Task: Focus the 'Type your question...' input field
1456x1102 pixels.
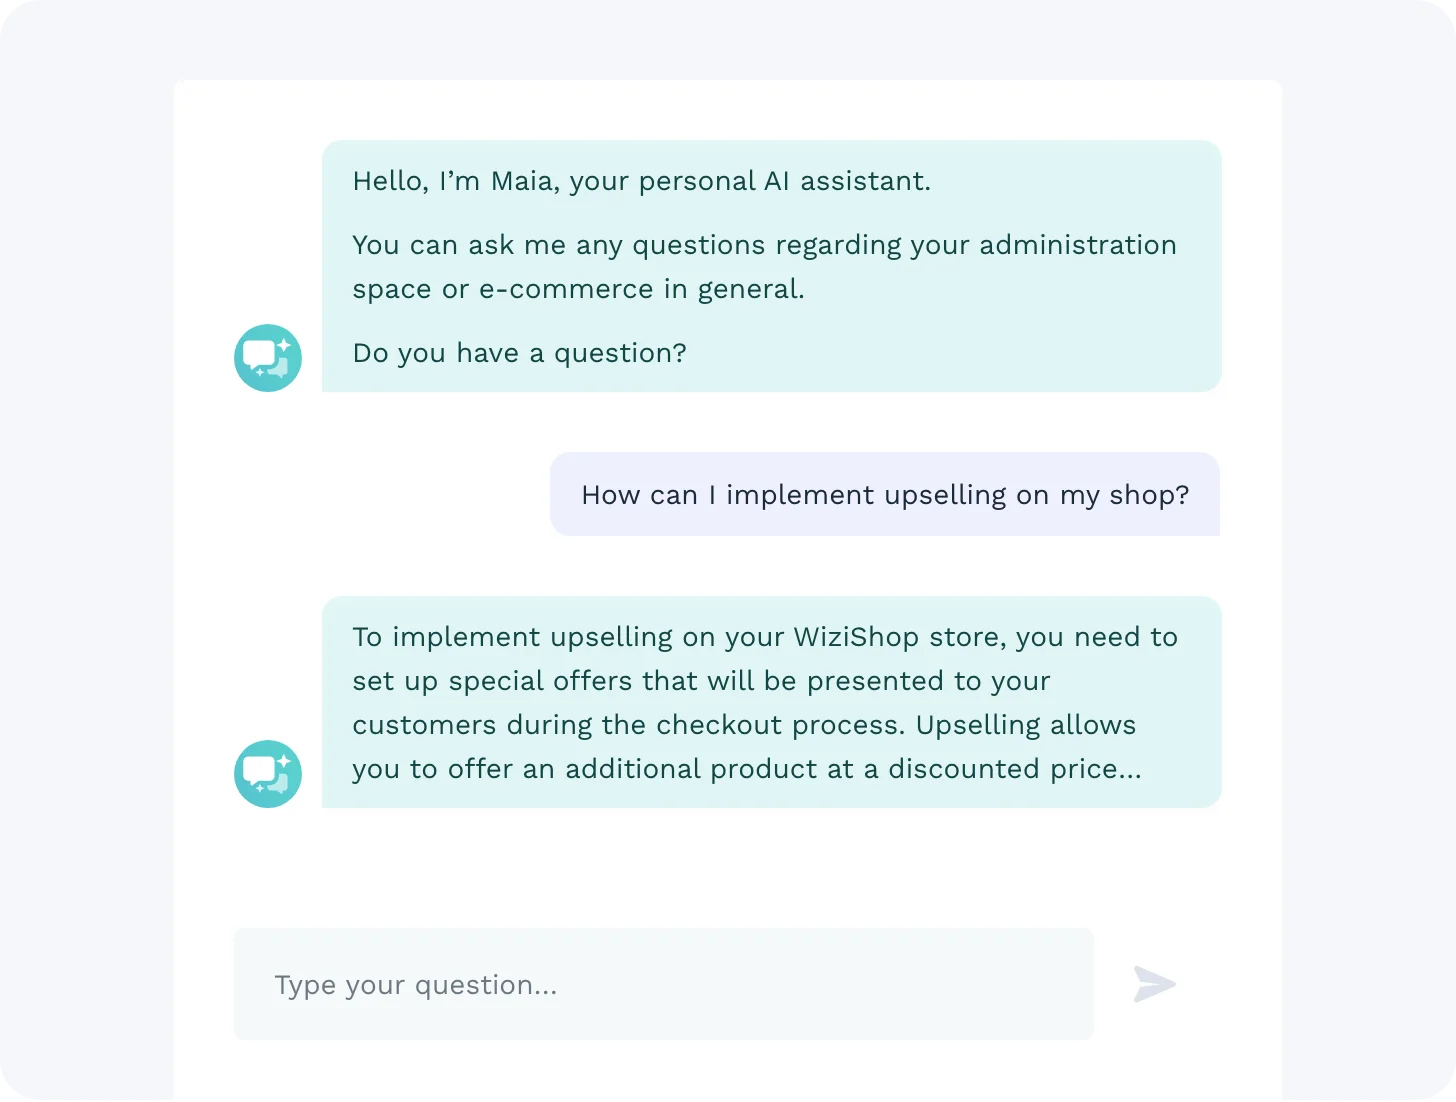Action: click(663, 984)
